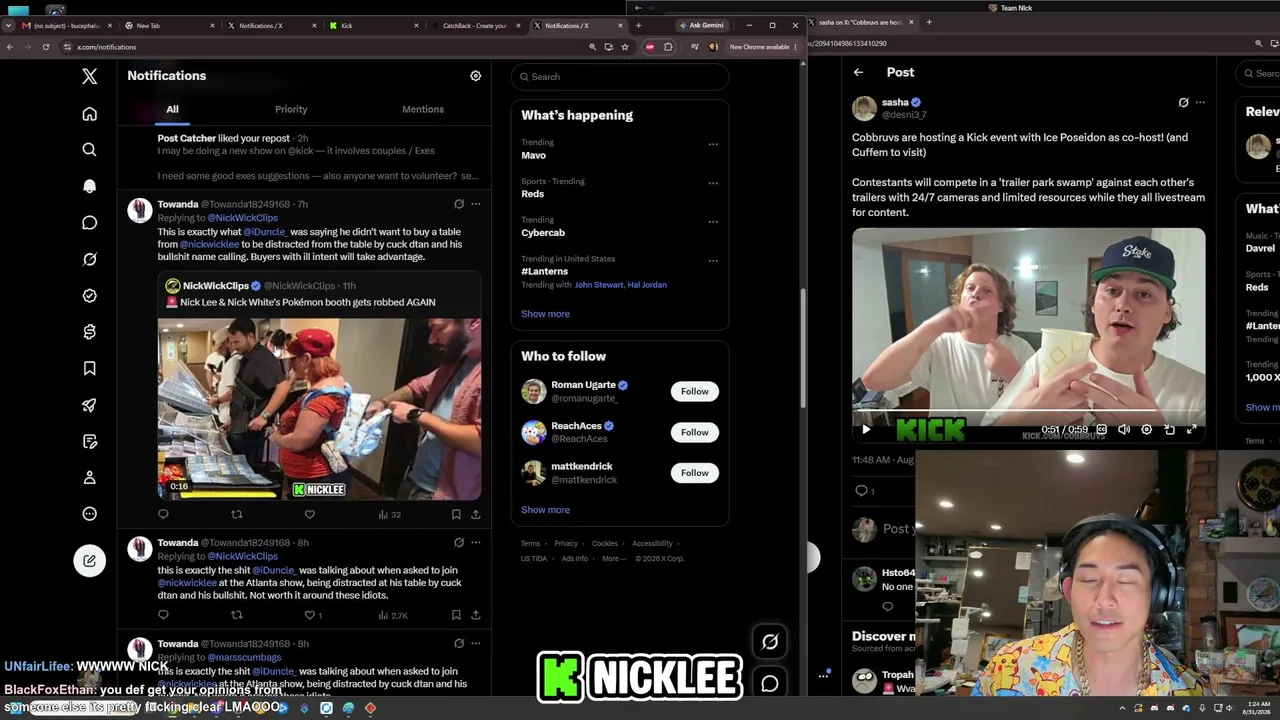Screen dimensions: 1280x720
Task: Switch to the Kick browser tab
Action: pos(371,25)
